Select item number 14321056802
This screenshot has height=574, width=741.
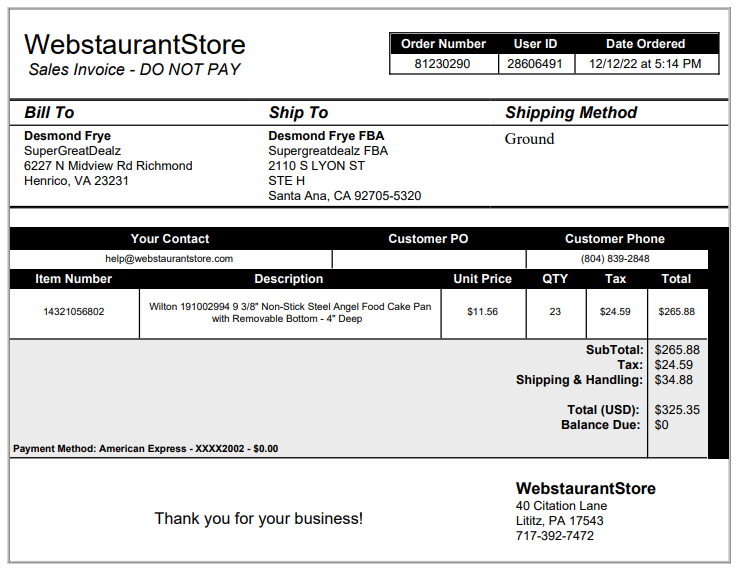point(74,312)
